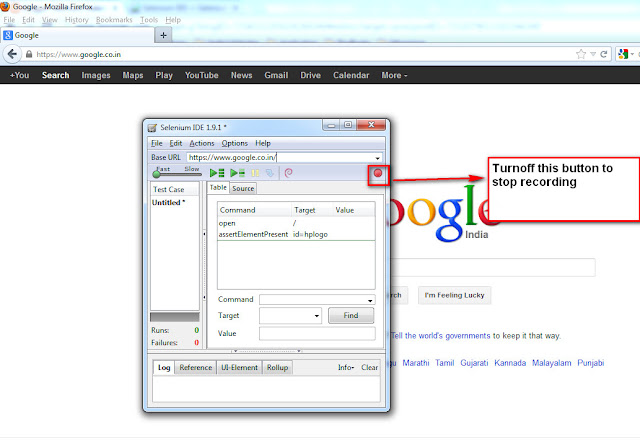This screenshot has width=640, height=442.
Task: Open the Malayalam language link
Action: pos(551,363)
